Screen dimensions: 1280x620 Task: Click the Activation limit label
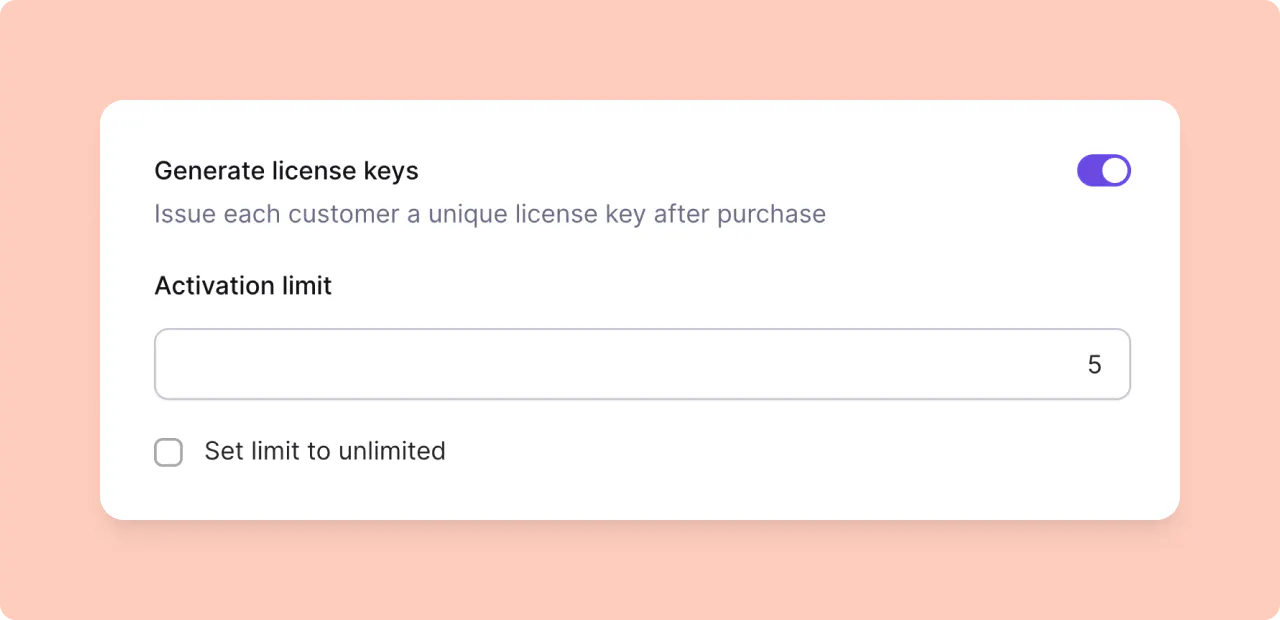tap(242, 286)
